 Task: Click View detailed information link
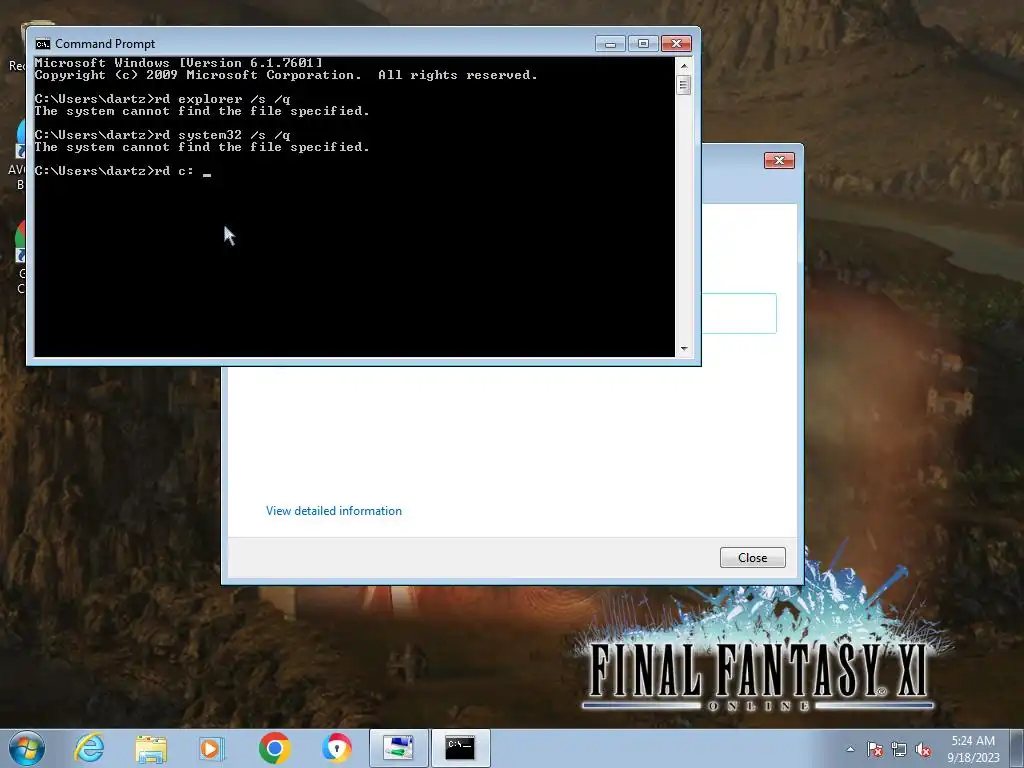click(x=334, y=511)
